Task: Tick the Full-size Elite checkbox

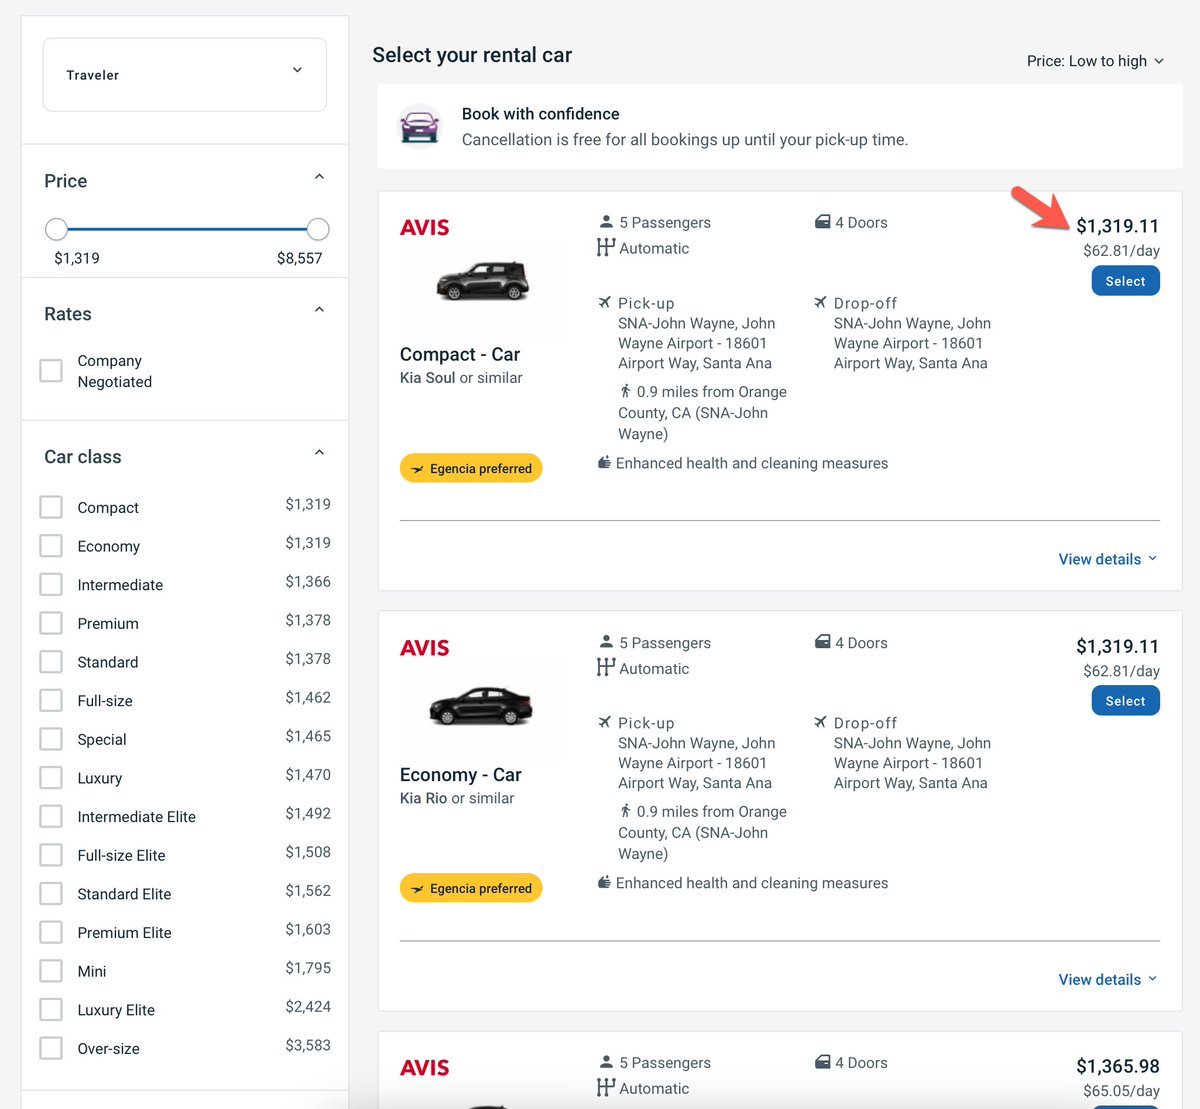Action: (x=51, y=855)
